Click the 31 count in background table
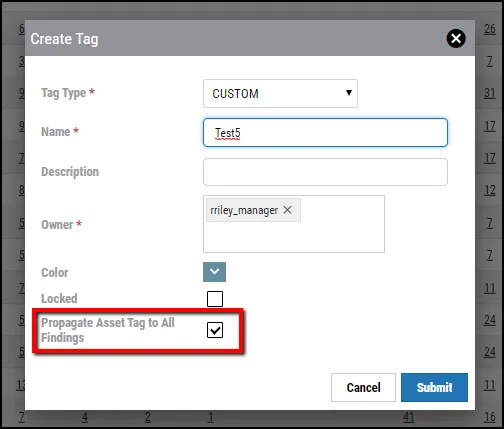Viewport: 504px width, 429px height. click(490, 93)
